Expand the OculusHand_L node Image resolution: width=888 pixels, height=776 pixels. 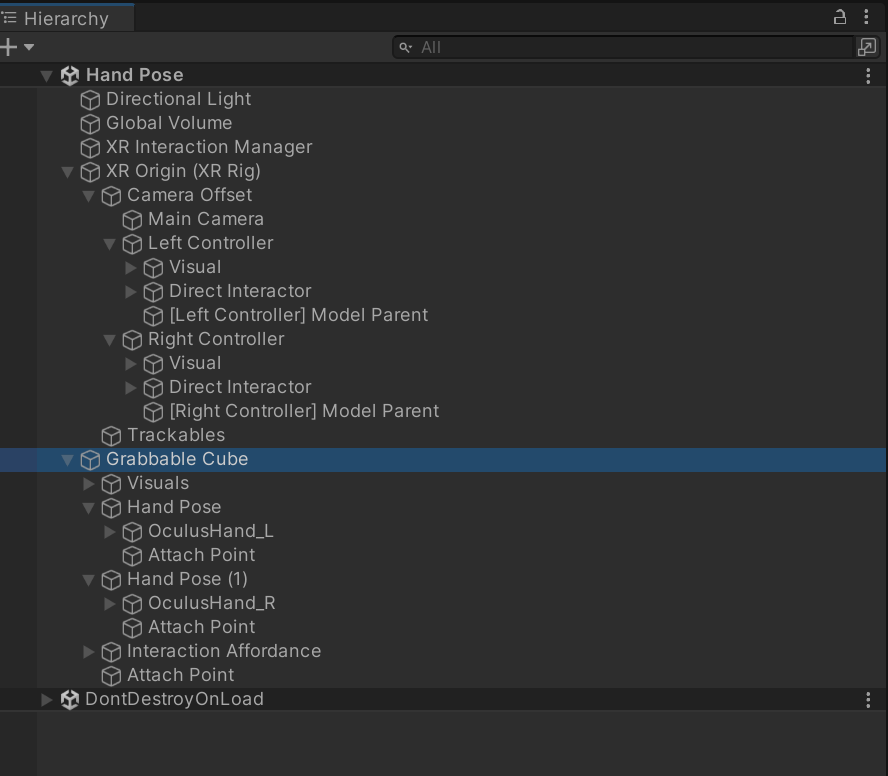click(109, 532)
